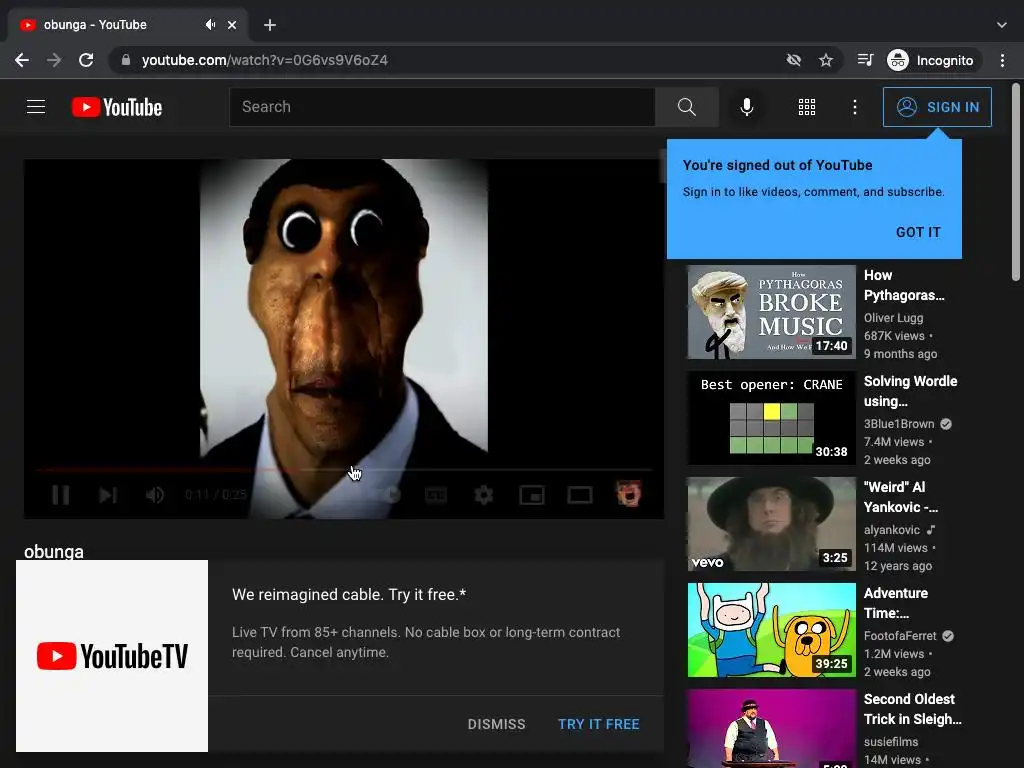1024x768 pixels.
Task: Open Second Oldest Trick thumbnail
Action: coord(771,728)
